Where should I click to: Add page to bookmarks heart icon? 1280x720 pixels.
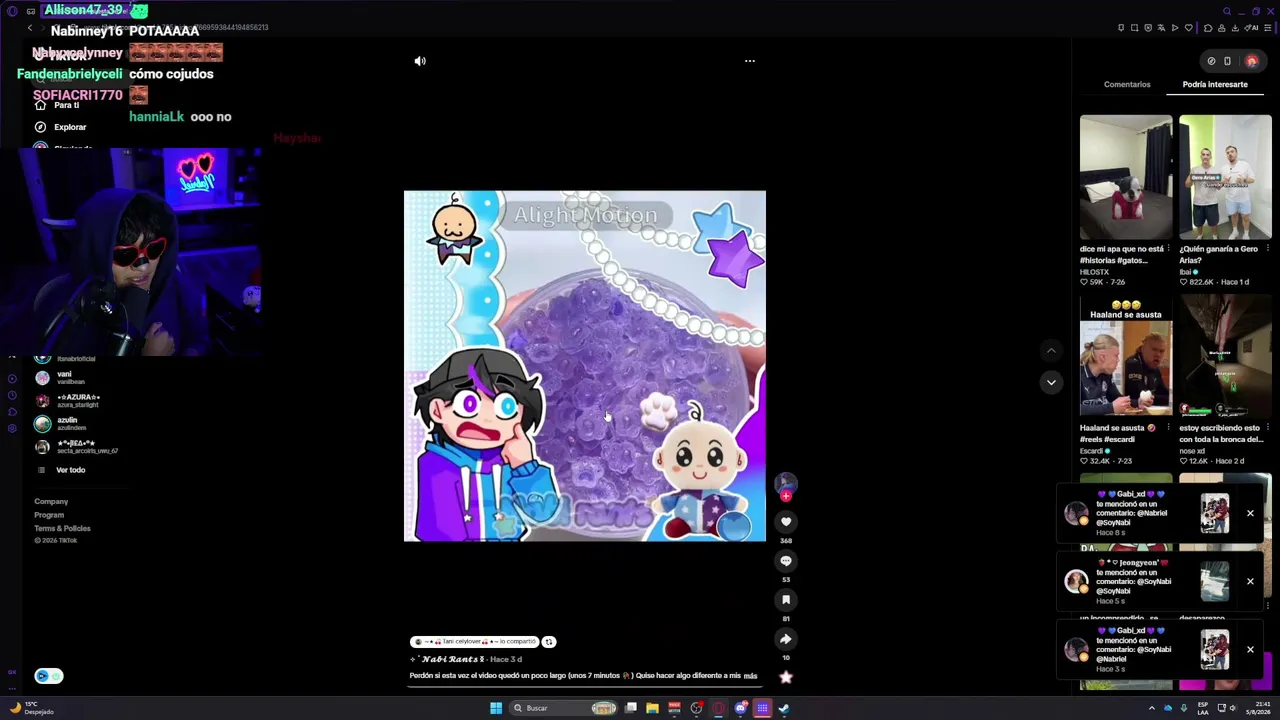pyautogui.click(x=1188, y=28)
